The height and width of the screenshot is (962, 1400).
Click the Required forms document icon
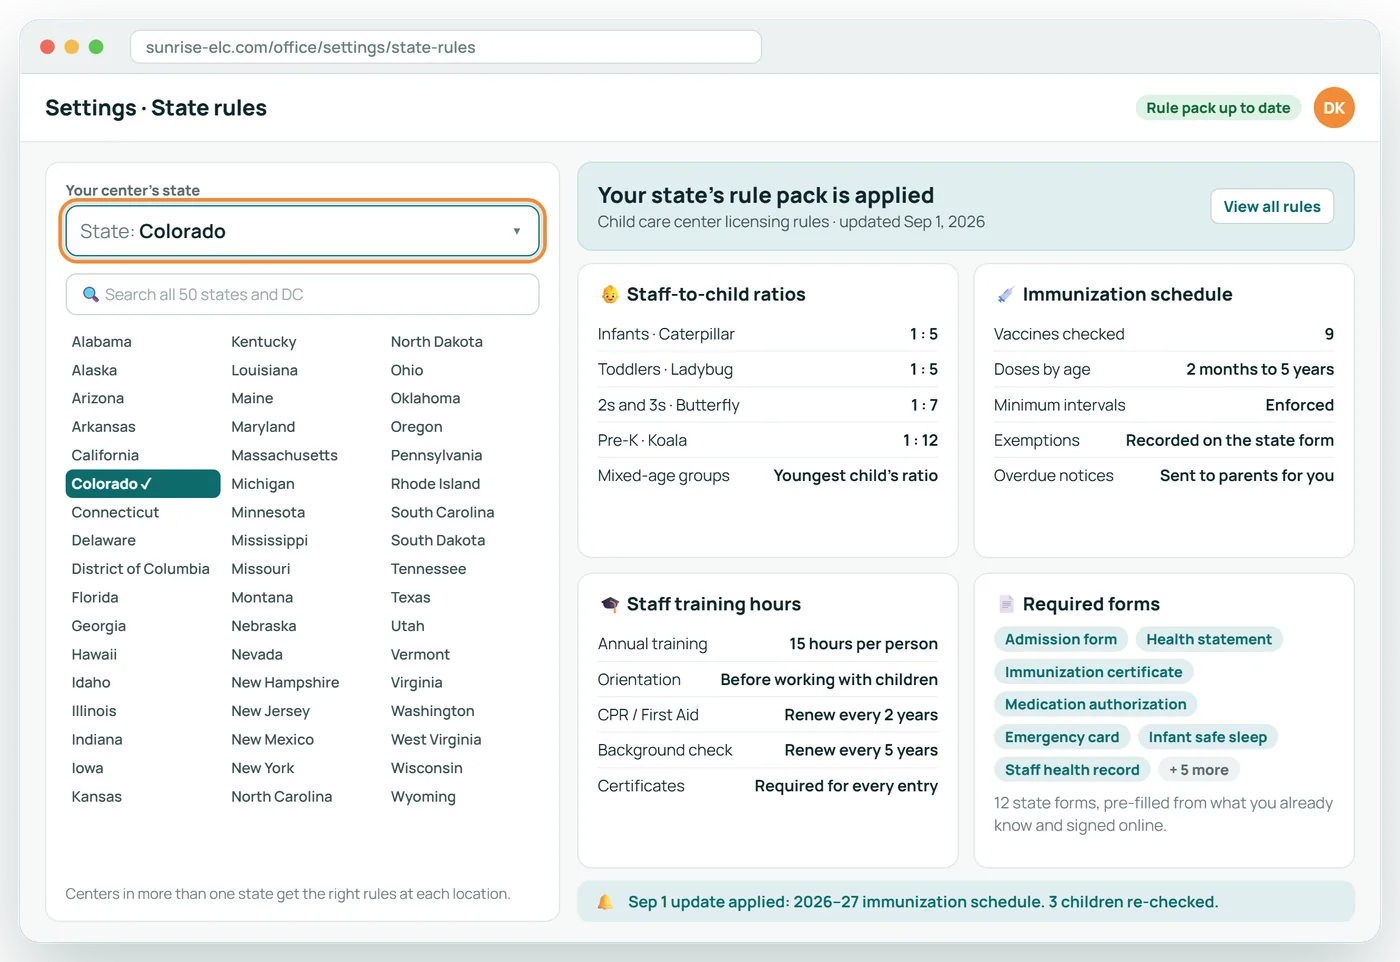pyautogui.click(x=1005, y=604)
